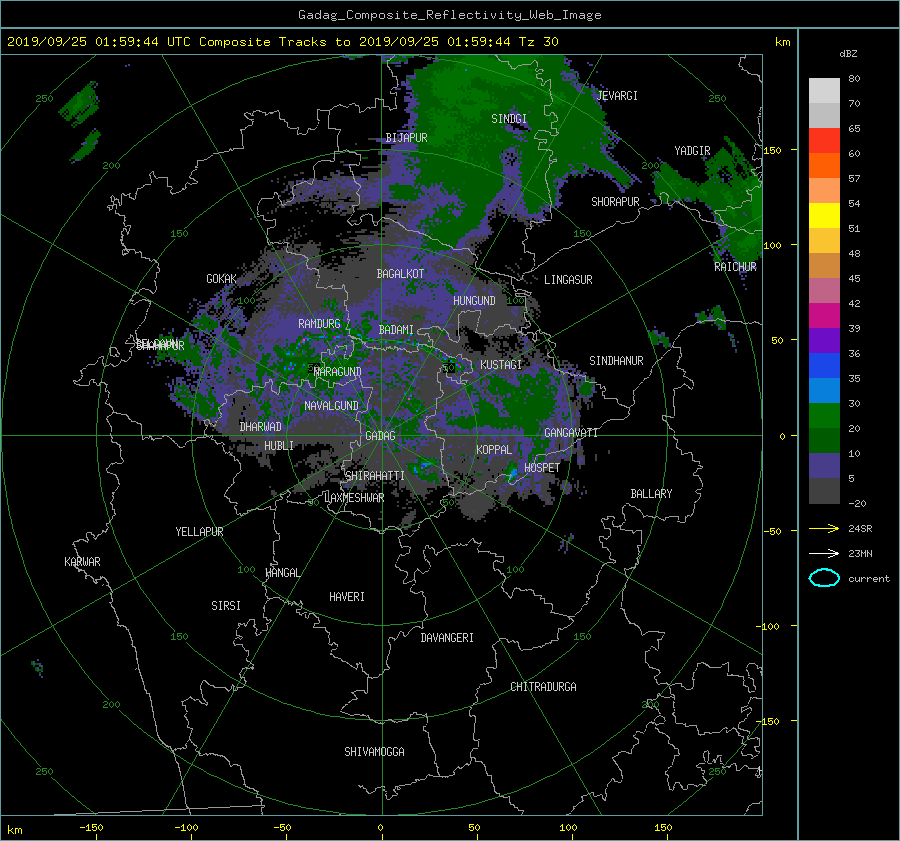Click the BAGALKOT city label

[400, 274]
